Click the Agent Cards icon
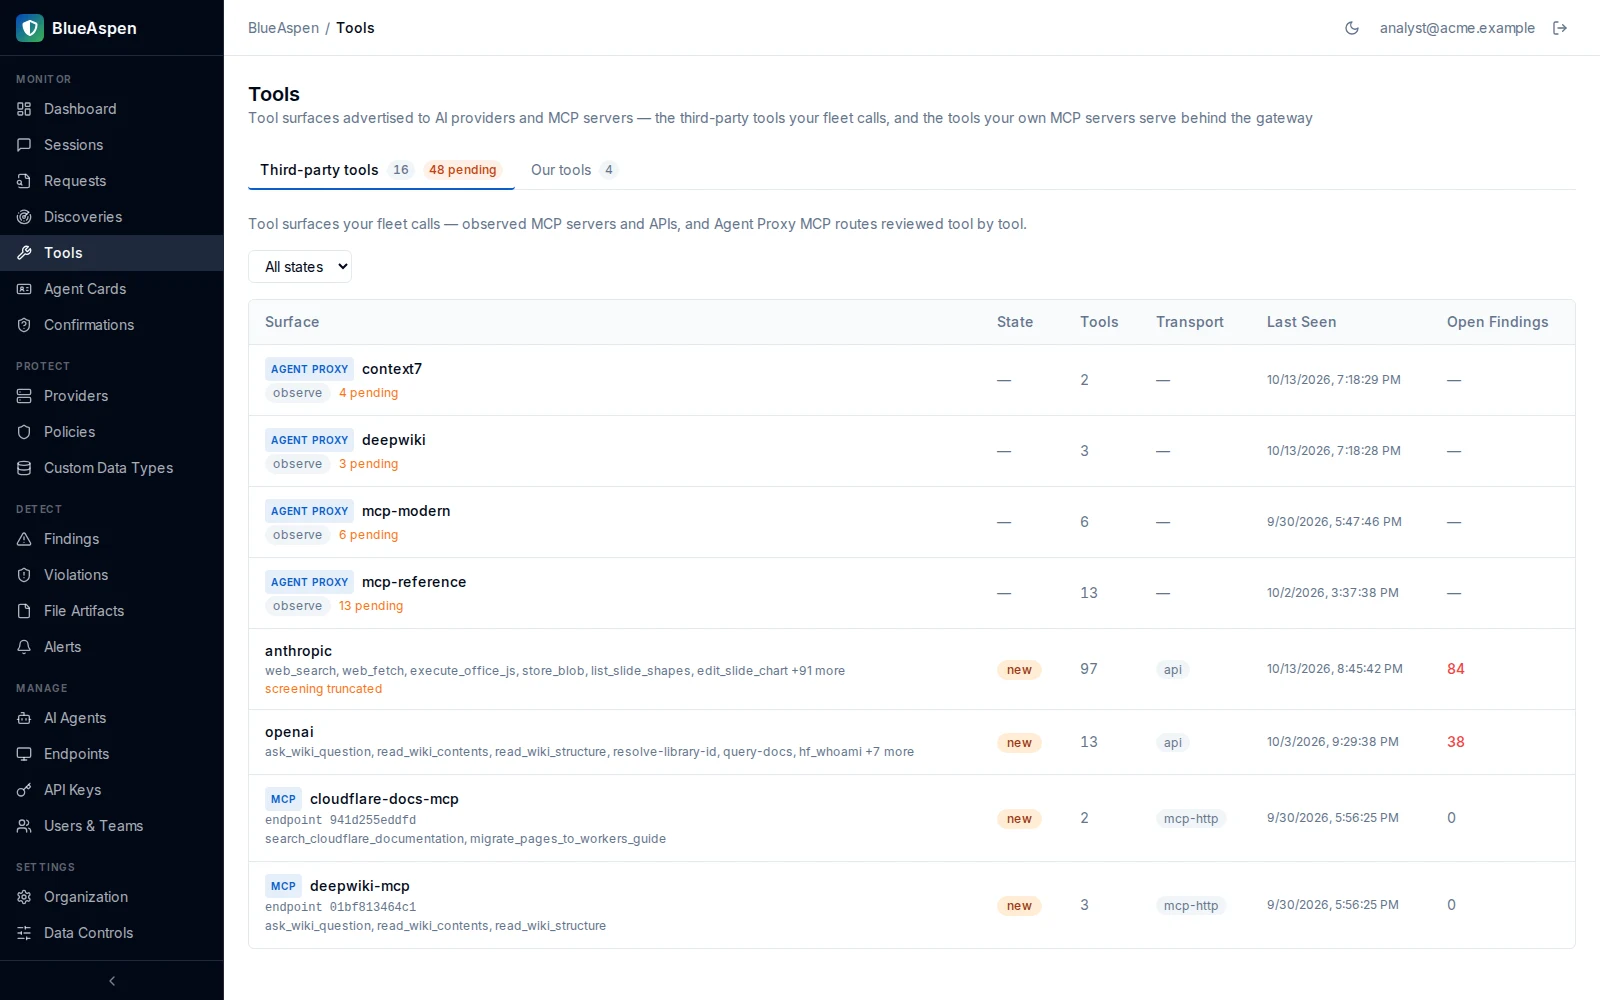 [24, 289]
